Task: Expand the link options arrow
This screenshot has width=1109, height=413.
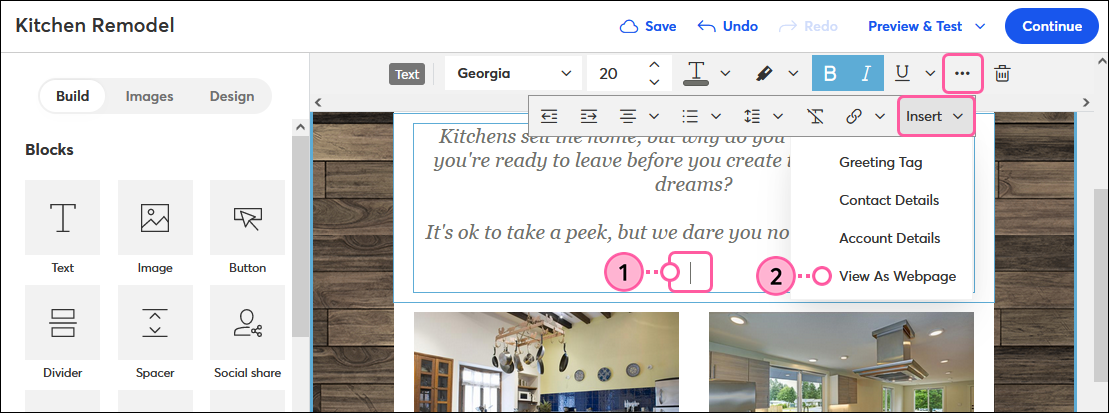Action: [x=881, y=116]
